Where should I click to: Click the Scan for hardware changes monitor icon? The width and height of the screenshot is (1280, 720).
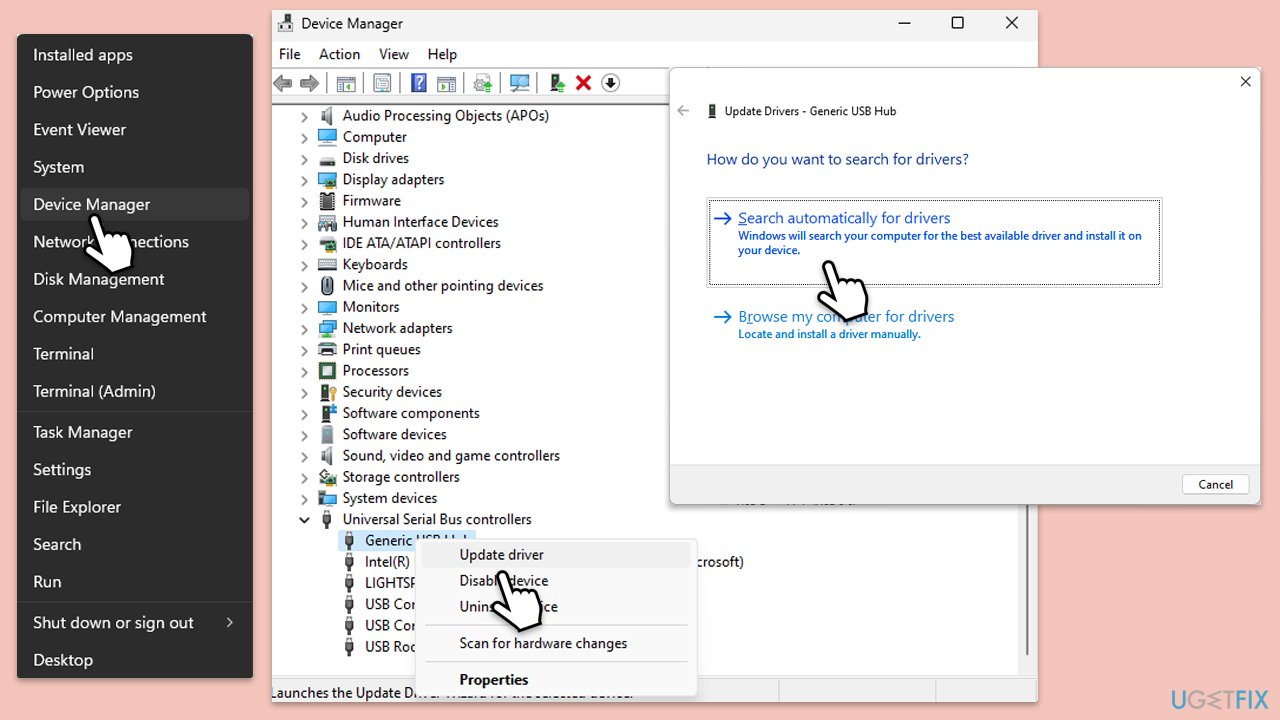(x=520, y=83)
